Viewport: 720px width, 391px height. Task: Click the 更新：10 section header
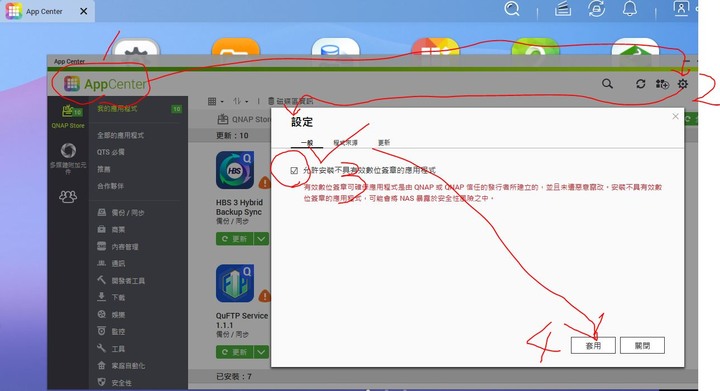coord(232,136)
